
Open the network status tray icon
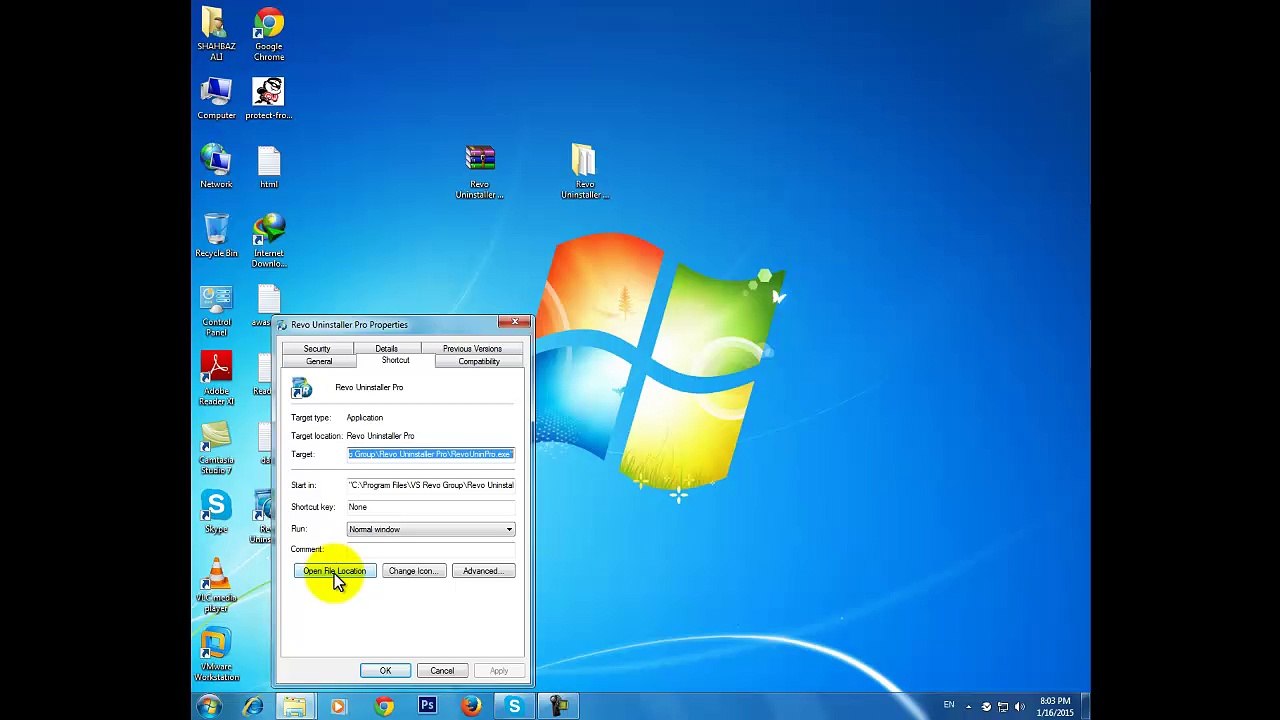tap(1003, 707)
